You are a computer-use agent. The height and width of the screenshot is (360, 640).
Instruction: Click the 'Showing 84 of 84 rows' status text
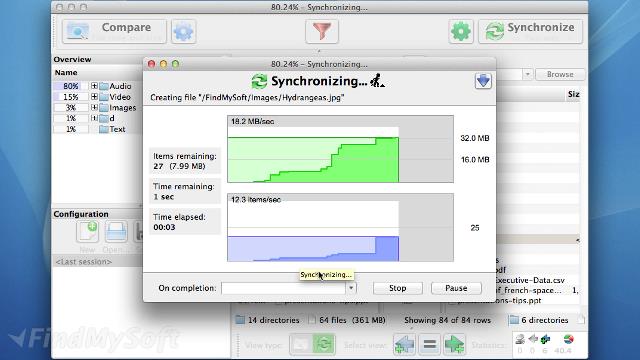click(447, 320)
